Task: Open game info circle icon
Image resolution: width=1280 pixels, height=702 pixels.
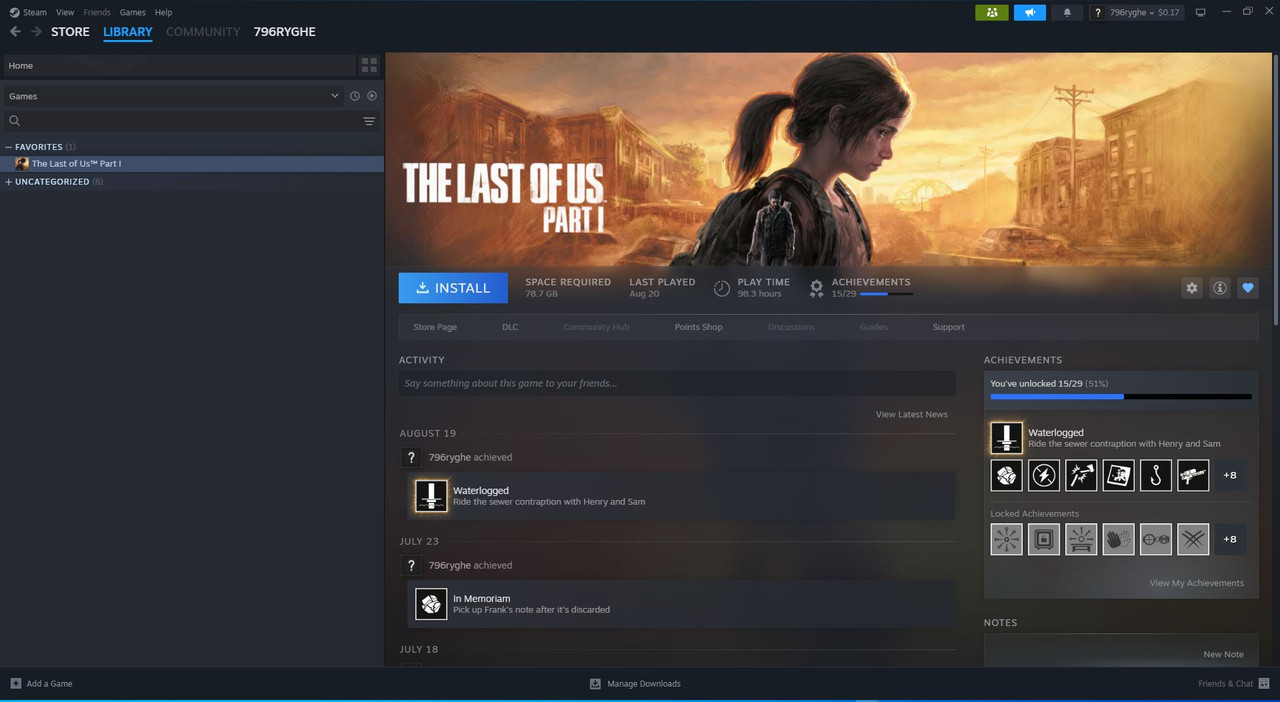Action: pyautogui.click(x=1219, y=288)
